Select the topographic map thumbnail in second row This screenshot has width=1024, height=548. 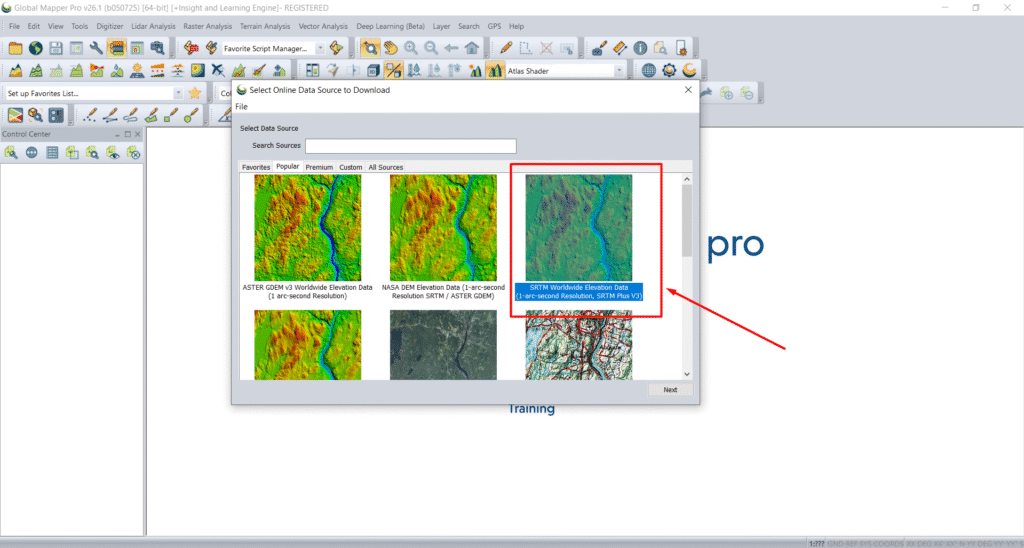[579, 345]
